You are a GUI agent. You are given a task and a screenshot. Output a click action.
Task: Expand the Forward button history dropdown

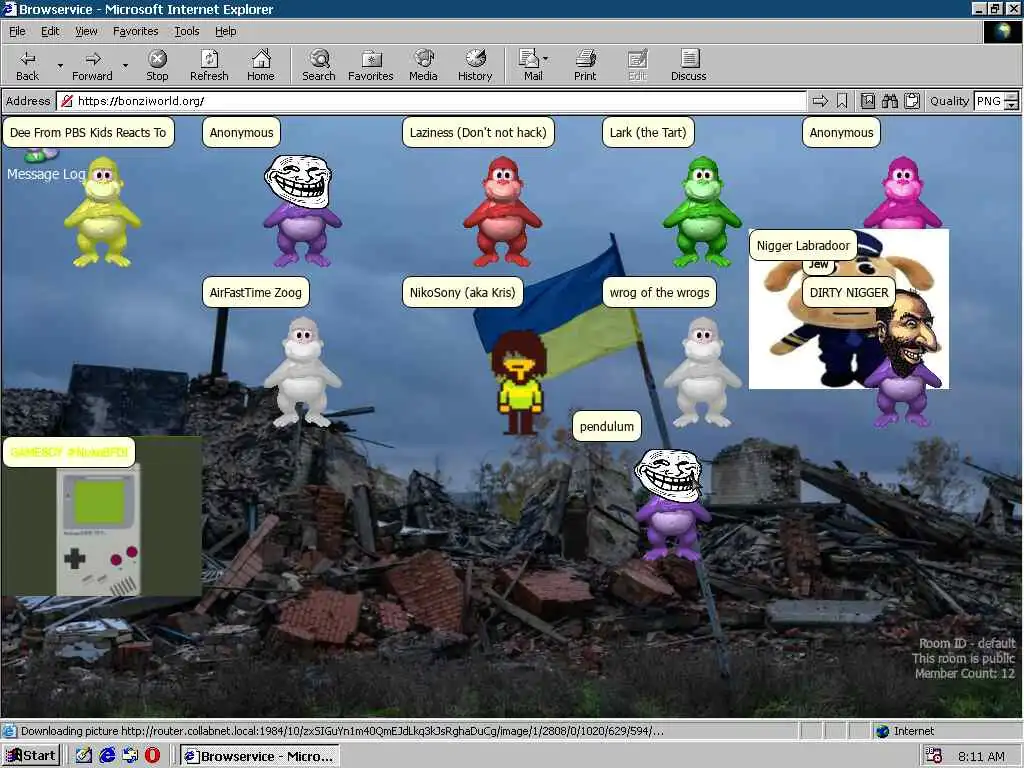click(x=125, y=65)
